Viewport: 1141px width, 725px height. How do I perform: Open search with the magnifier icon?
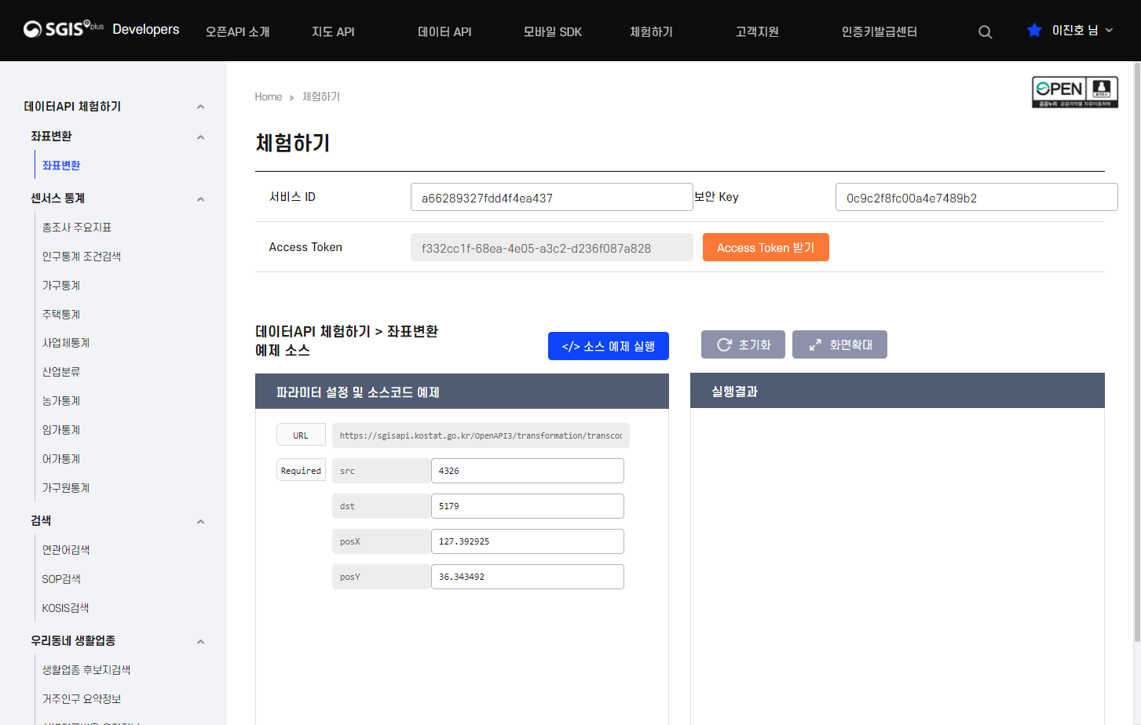pyautogui.click(x=984, y=31)
